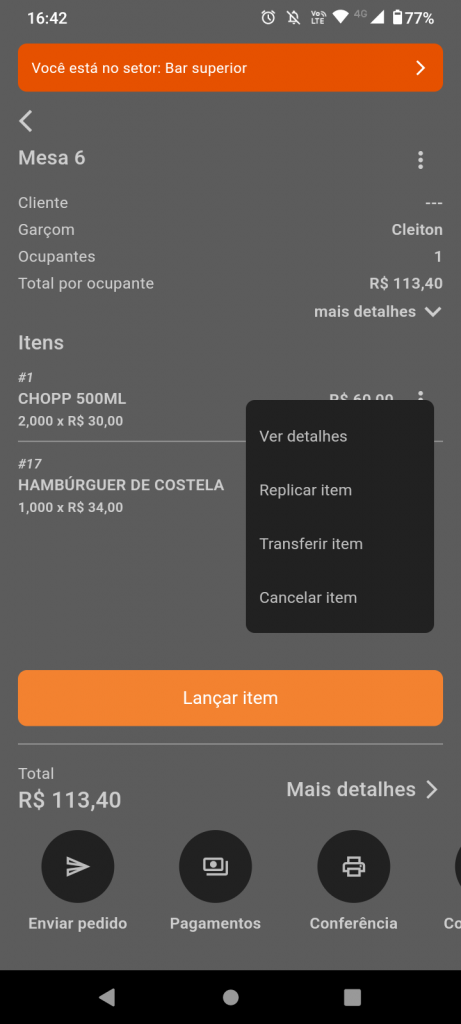
Task: Tap Android recent apps square button
Action: coord(353,997)
